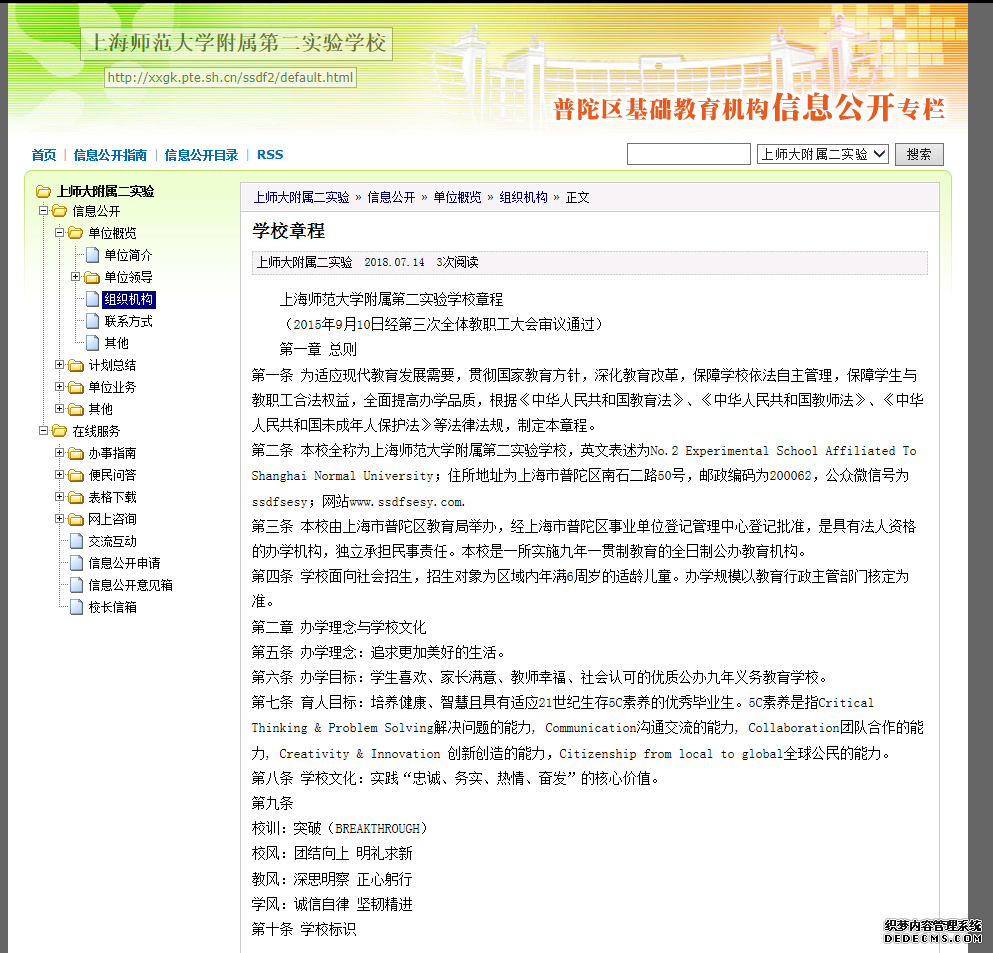This screenshot has height=953, width=993.
Task: Click the page icon beside 校长信箱
Action: [x=76, y=607]
